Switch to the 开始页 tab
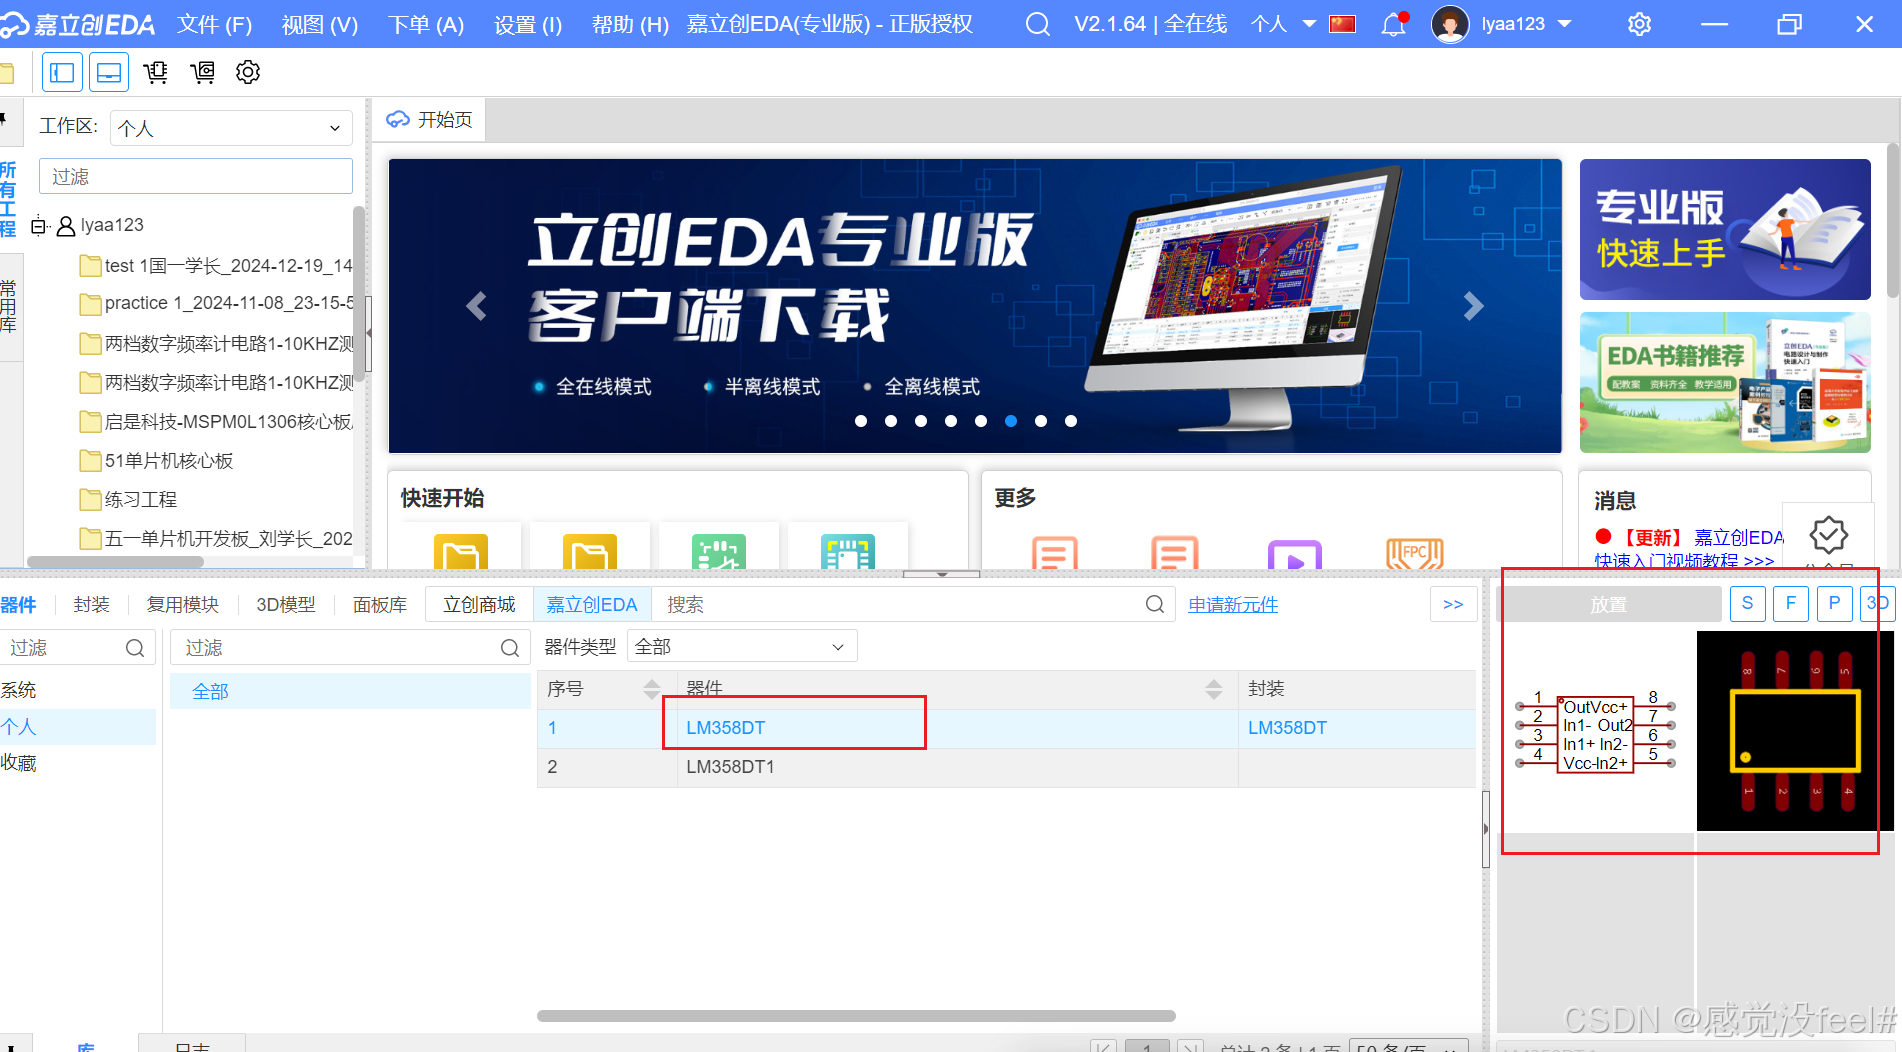Viewport: 1902px width, 1052px height. (430, 120)
